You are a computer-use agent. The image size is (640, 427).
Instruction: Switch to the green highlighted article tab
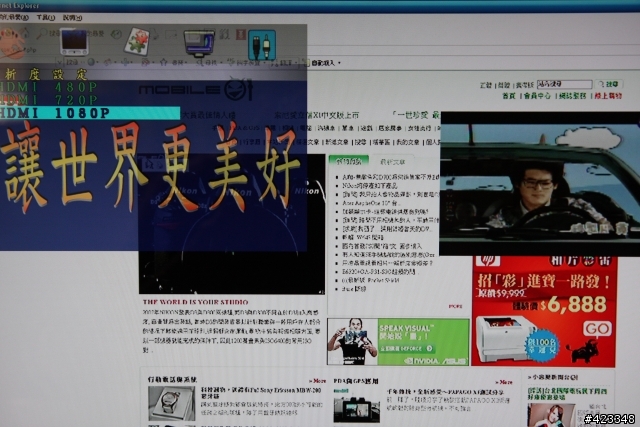pyautogui.click(x=349, y=161)
